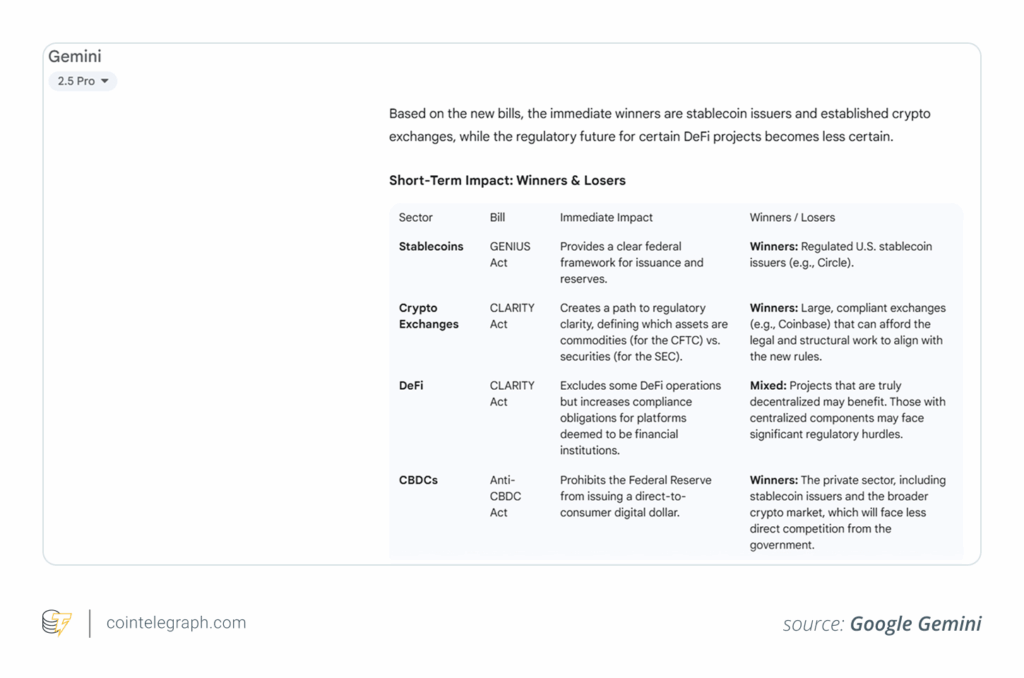
Task: Click the intro paragraph about new bills
Action: (660, 125)
